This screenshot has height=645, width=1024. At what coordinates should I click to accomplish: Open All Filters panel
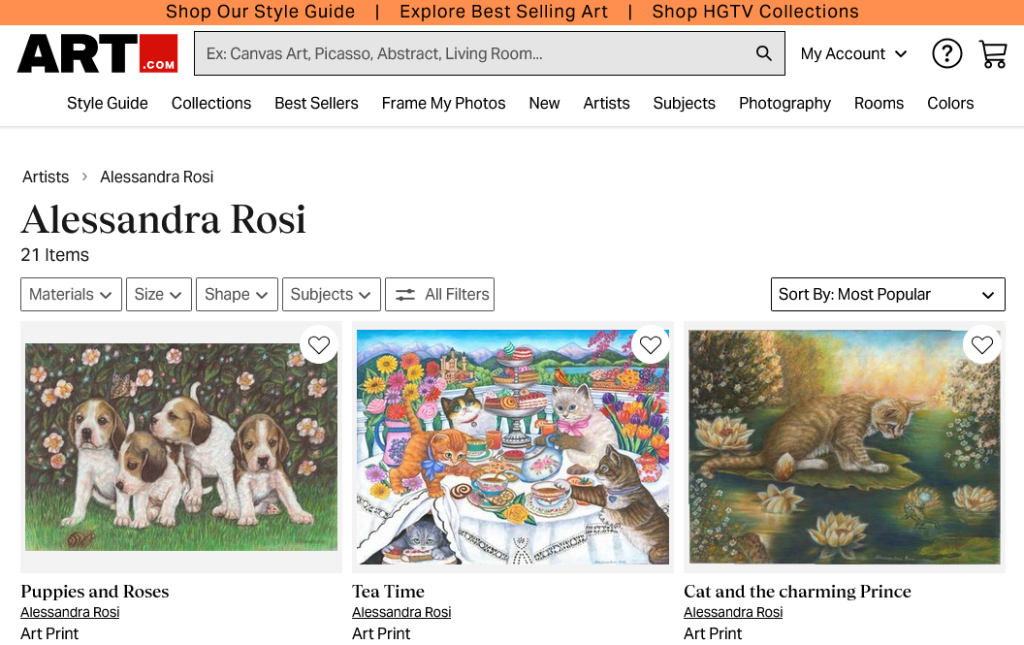click(440, 294)
